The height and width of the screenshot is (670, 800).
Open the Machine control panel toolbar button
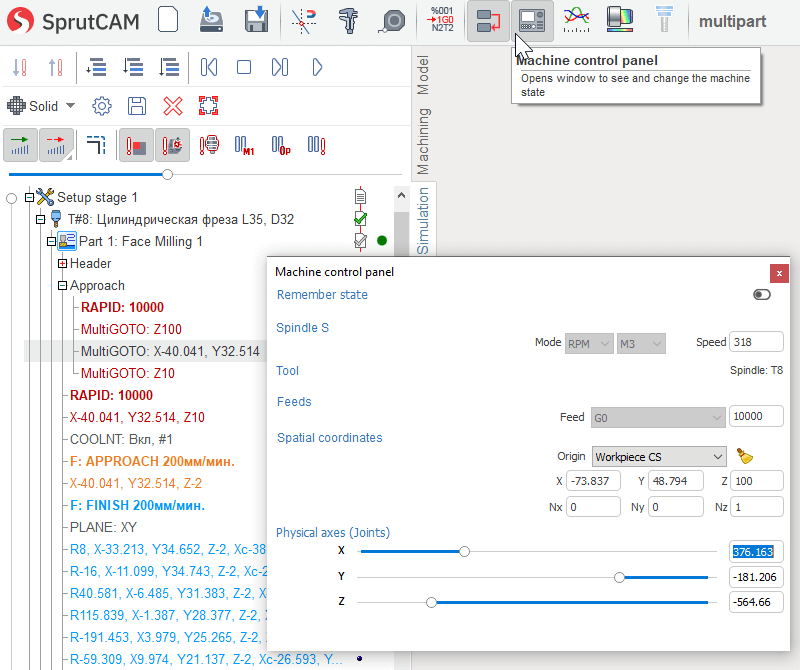tap(532, 20)
